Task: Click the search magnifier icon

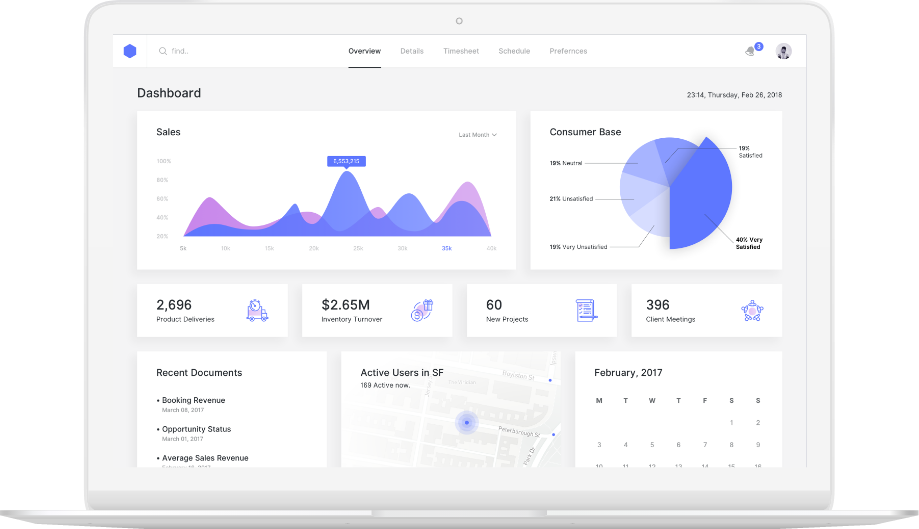Action: coord(163,51)
